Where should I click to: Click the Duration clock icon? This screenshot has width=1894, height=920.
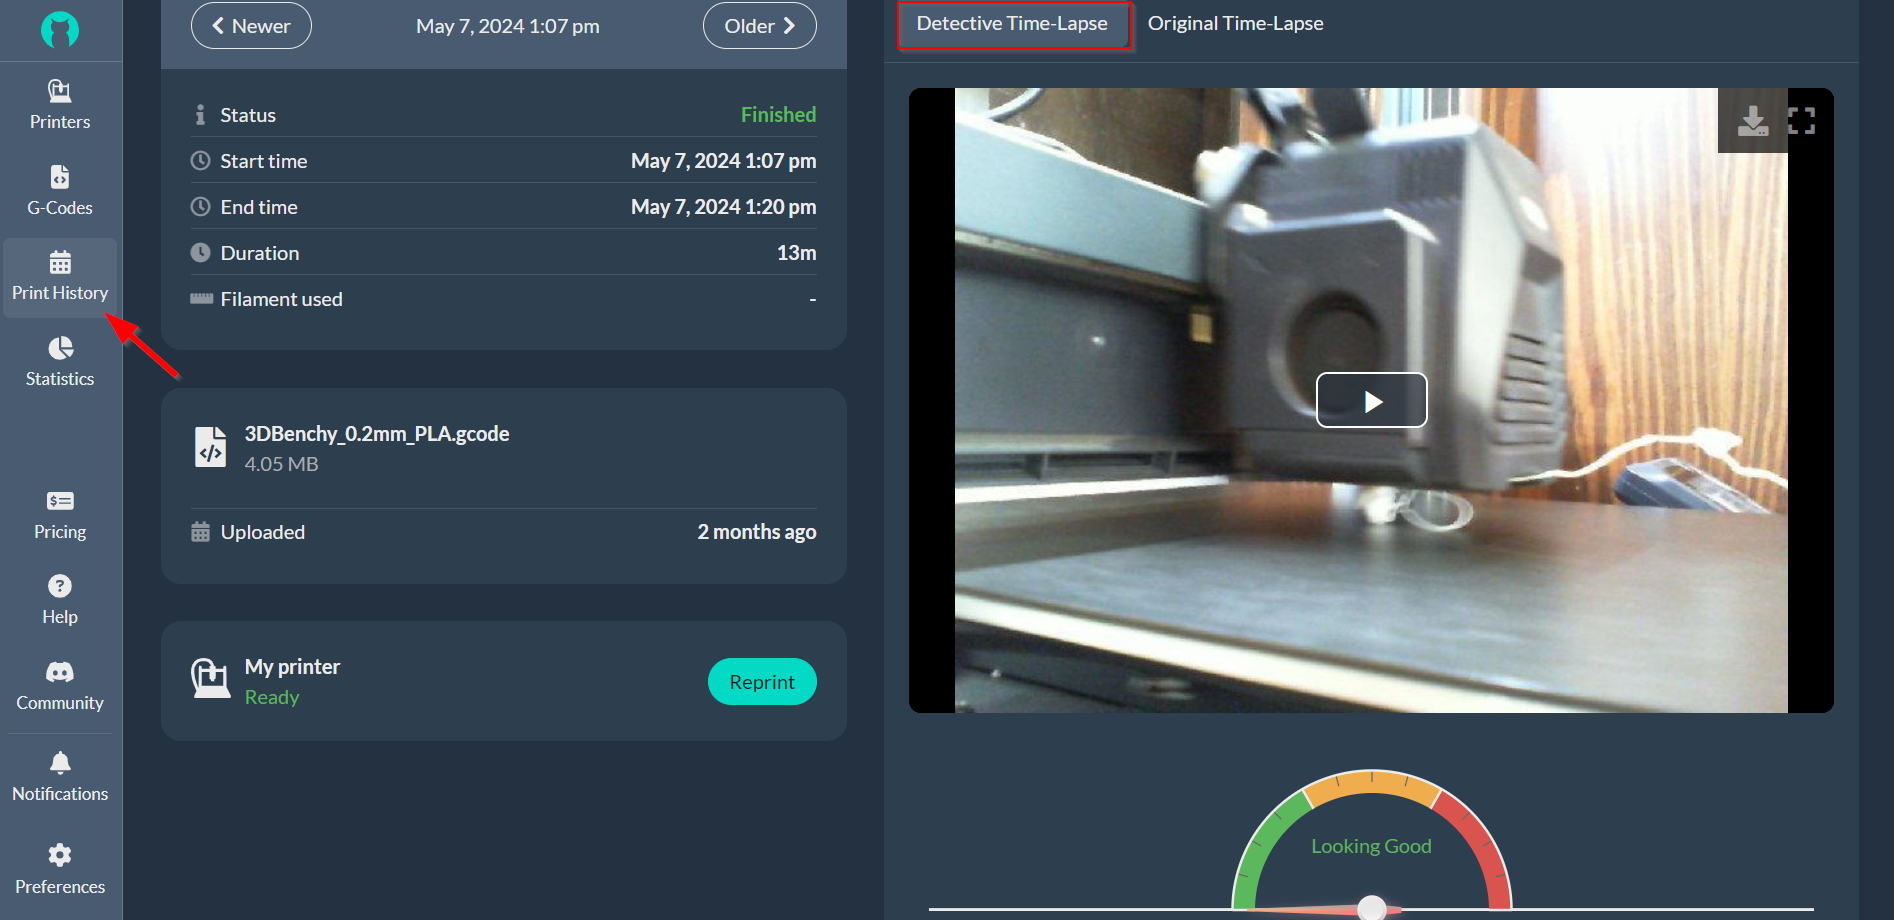200,253
